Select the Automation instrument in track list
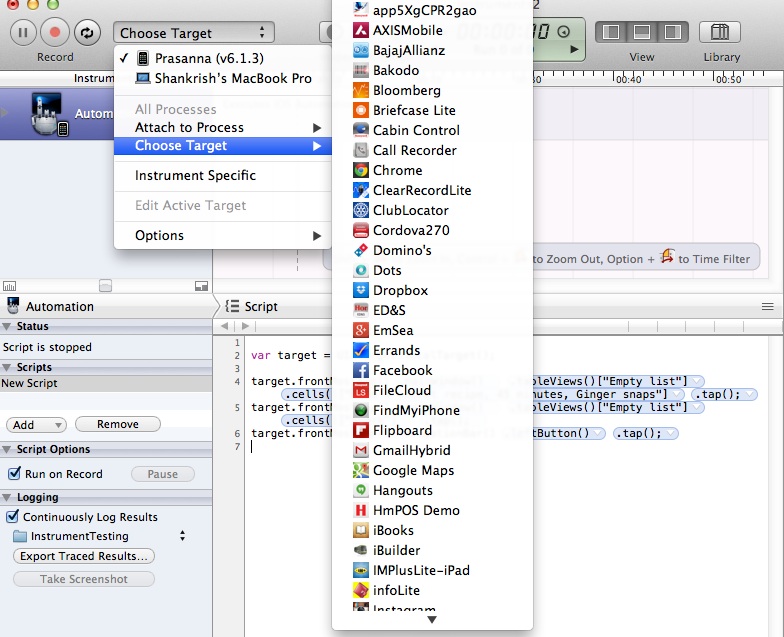The height and width of the screenshot is (637, 784). pyautogui.click(x=57, y=114)
